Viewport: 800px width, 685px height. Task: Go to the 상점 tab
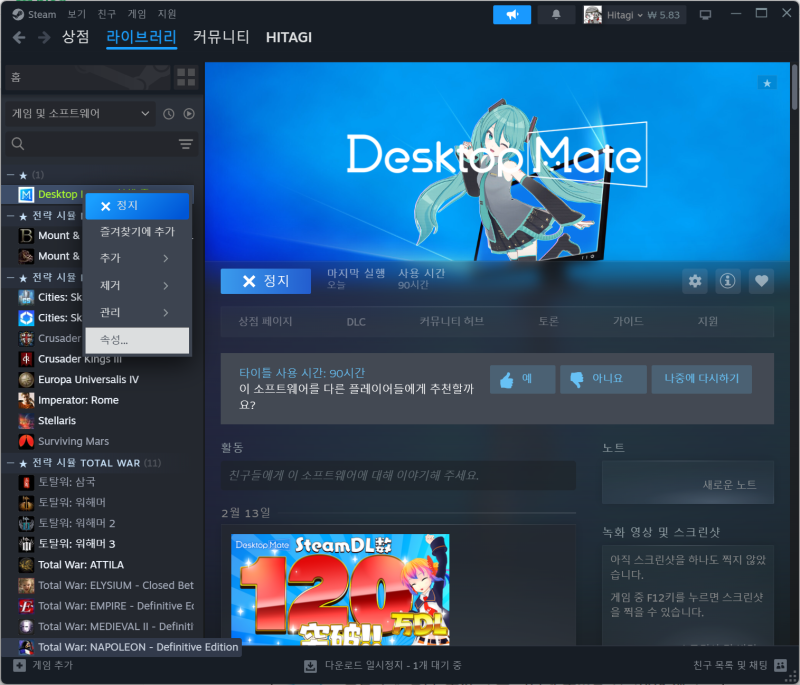(x=76, y=37)
